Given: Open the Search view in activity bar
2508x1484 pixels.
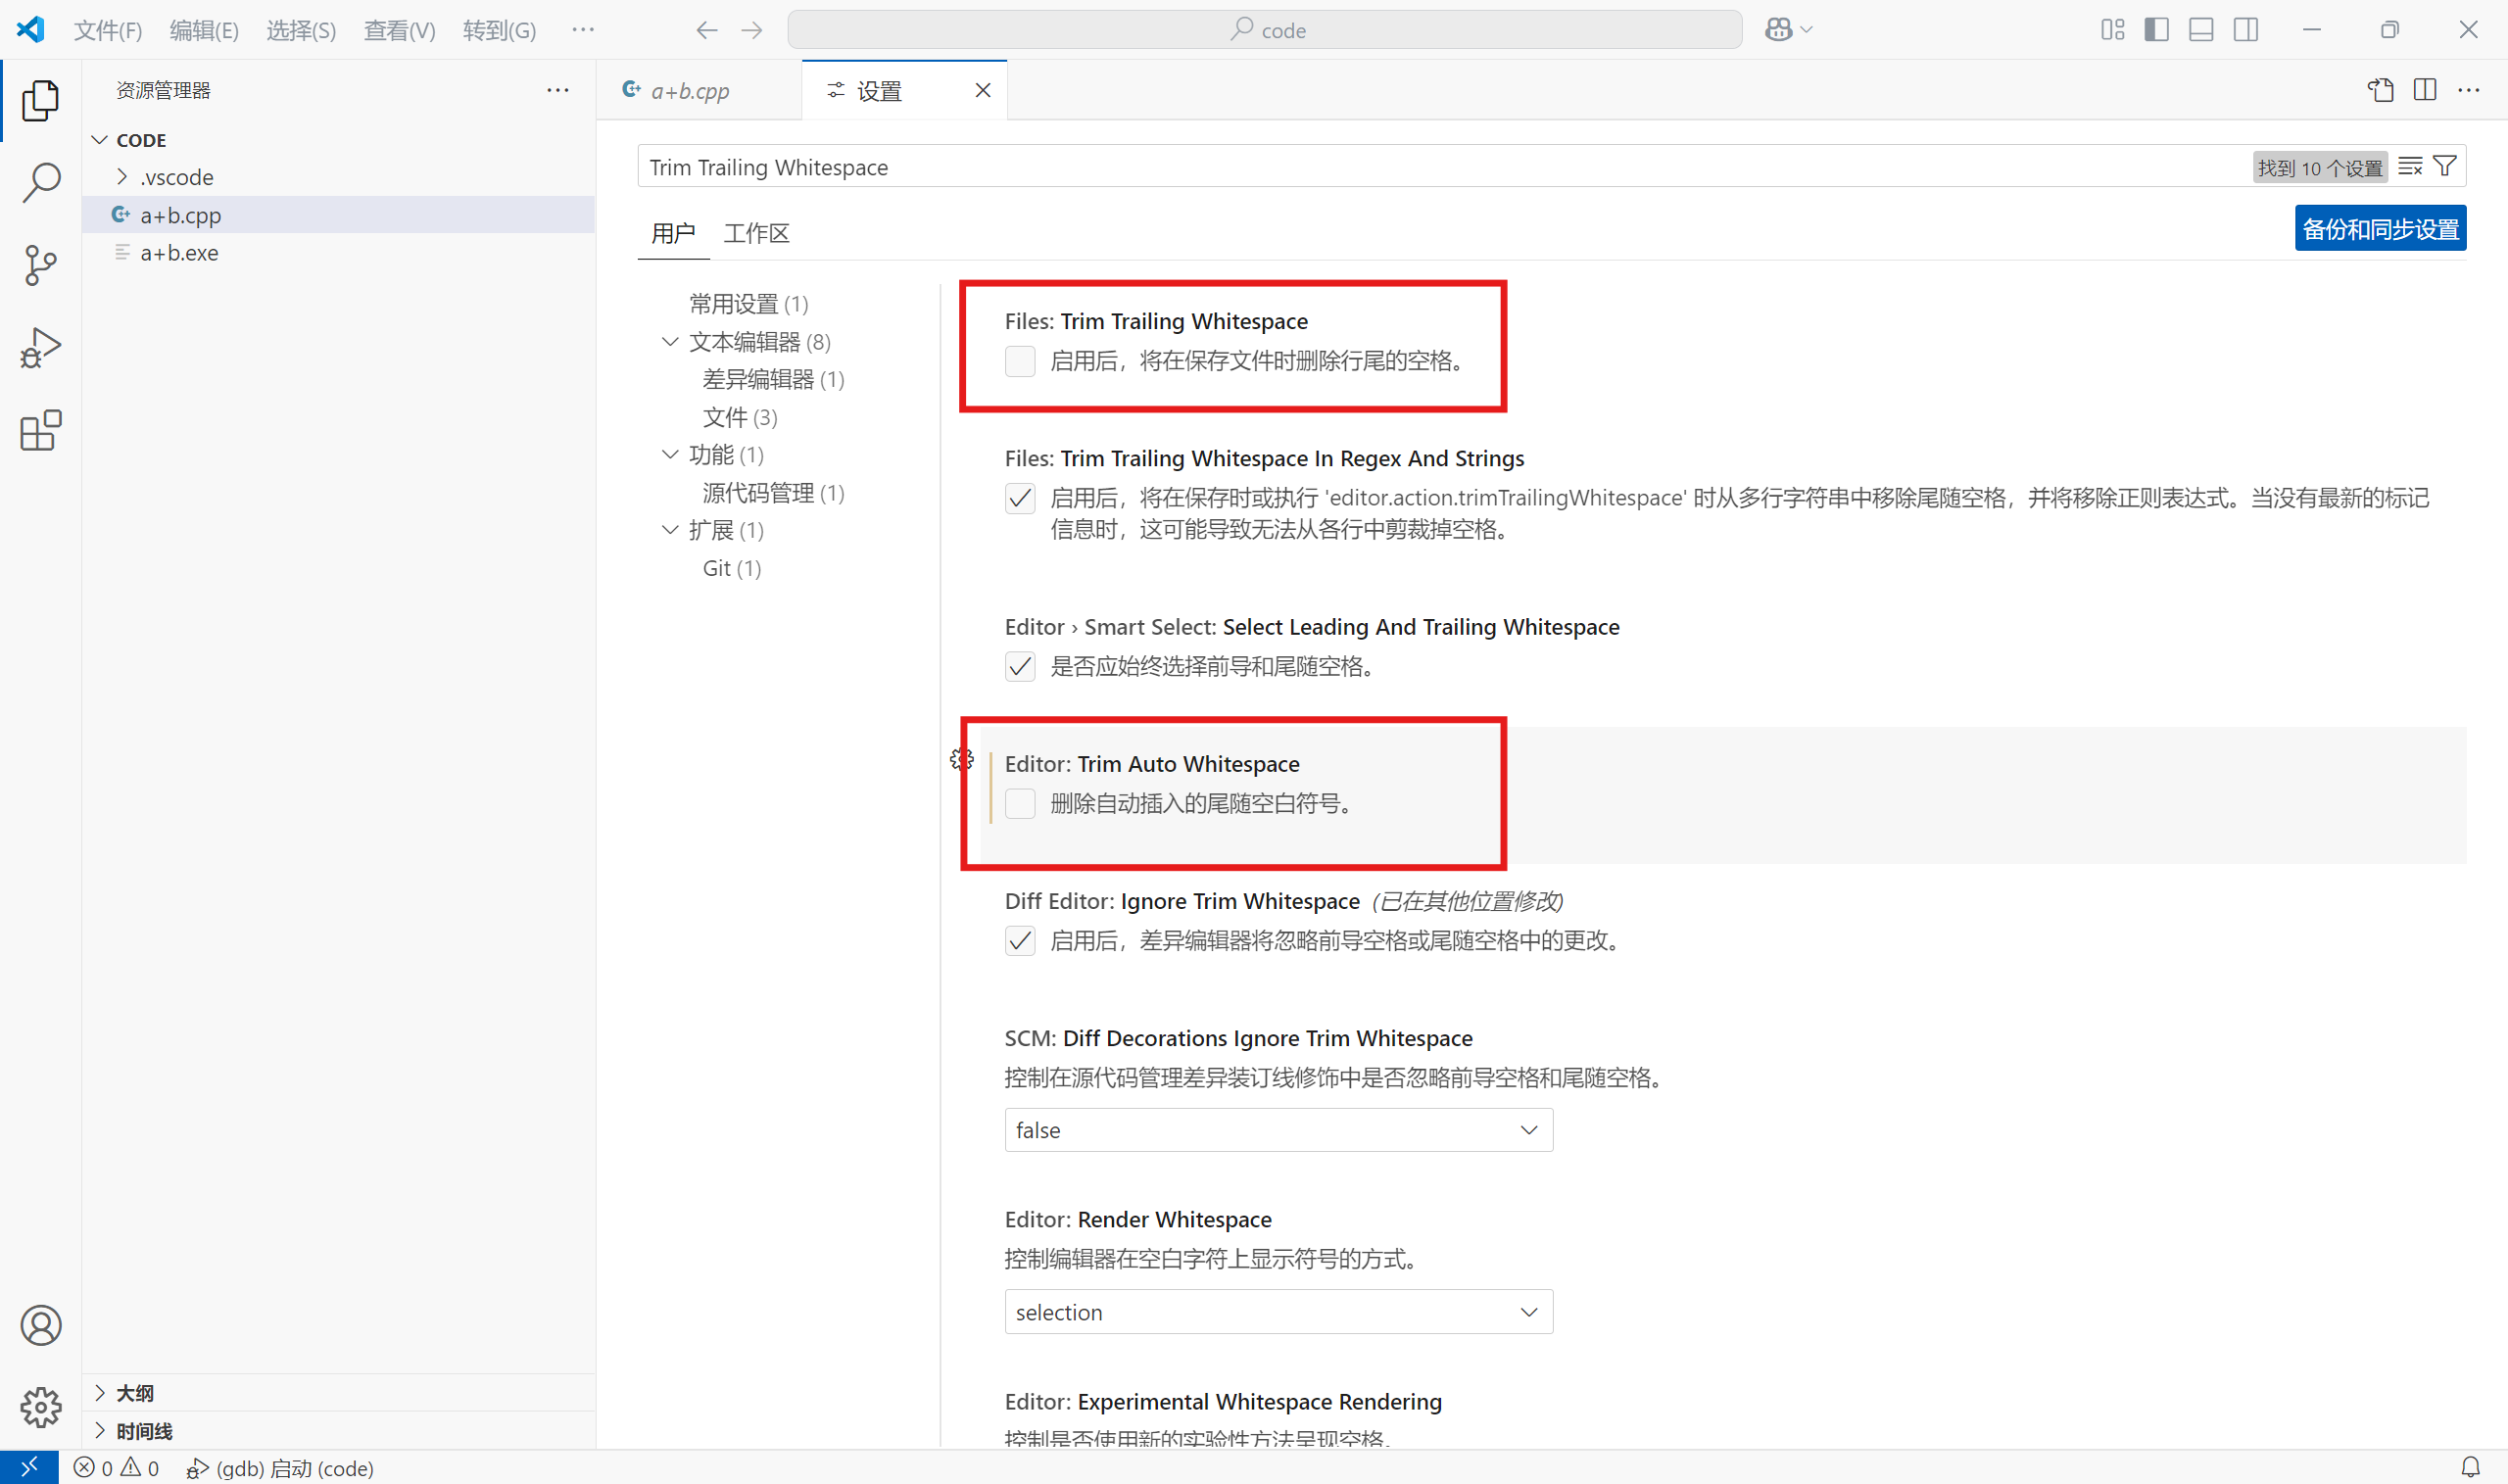Looking at the screenshot, I should click(40, 183).
